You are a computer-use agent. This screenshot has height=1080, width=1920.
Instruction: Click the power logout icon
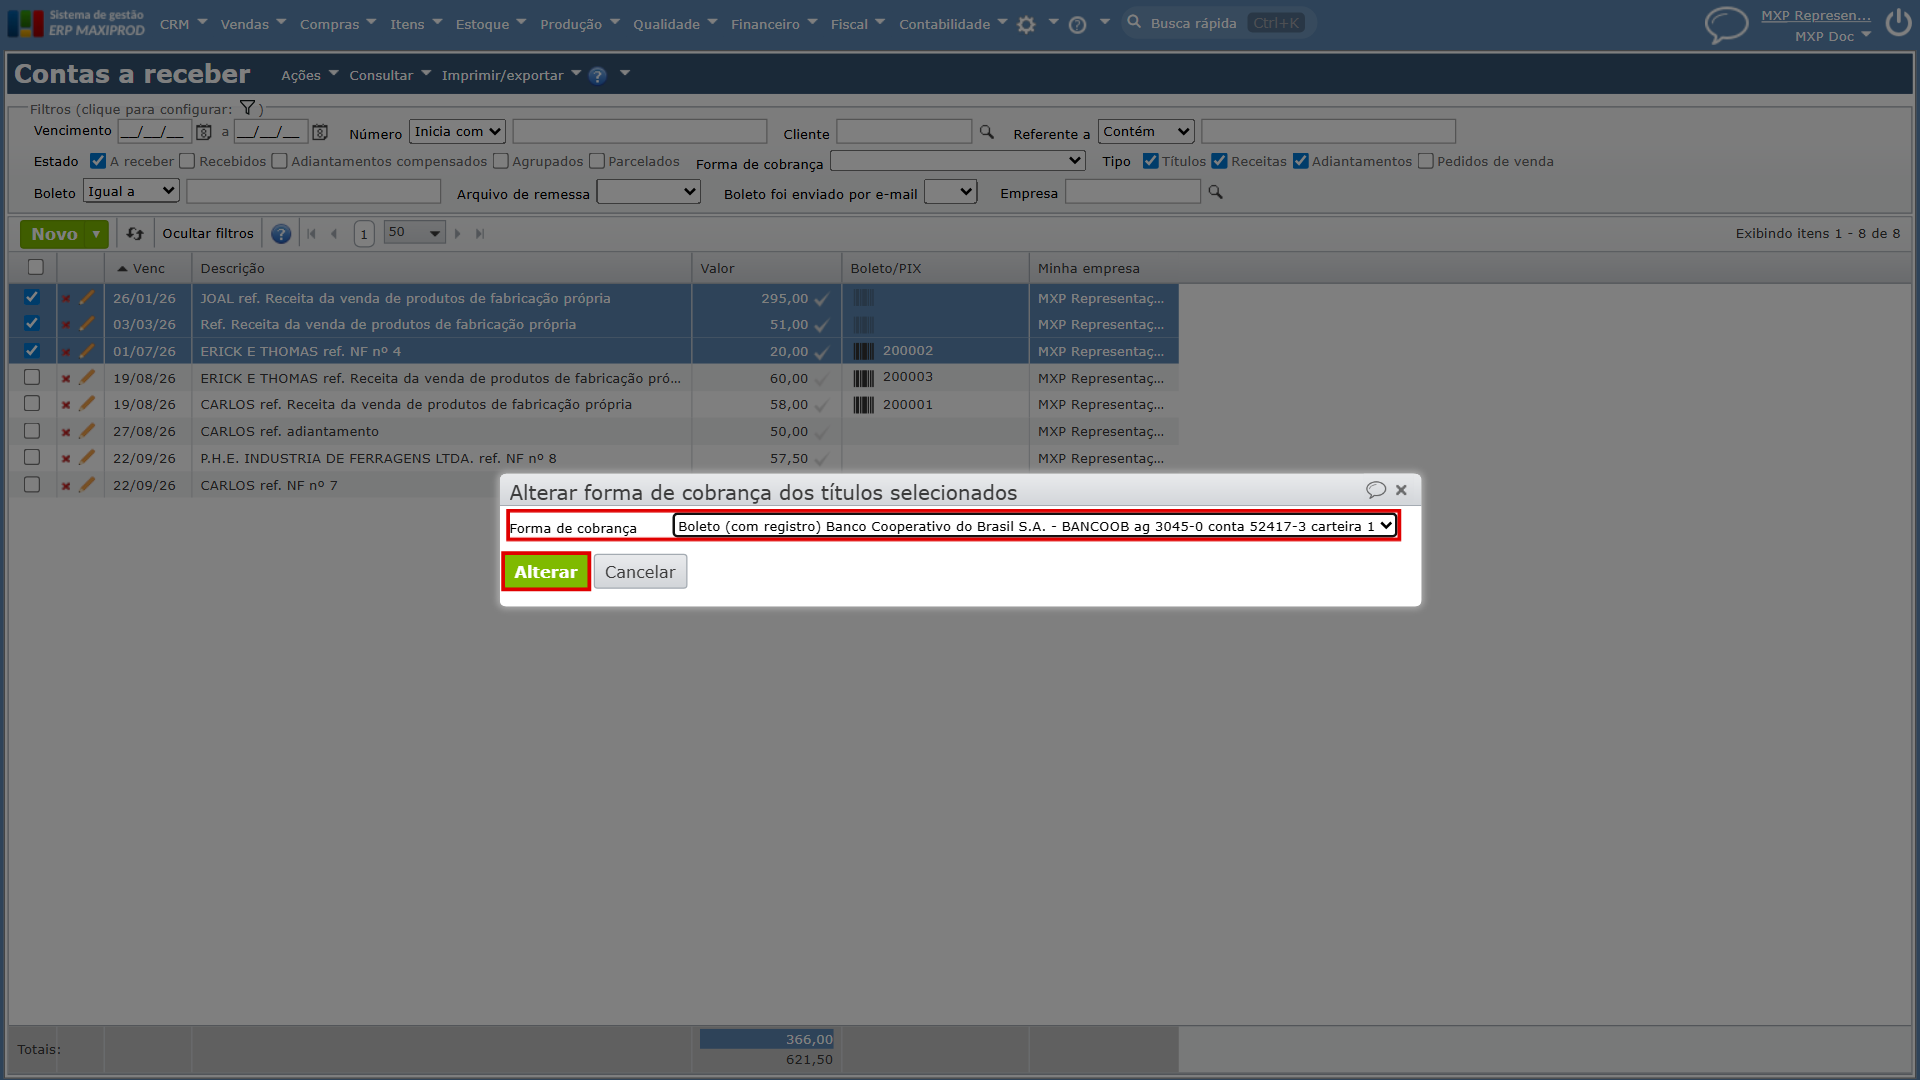point(1898,23)
